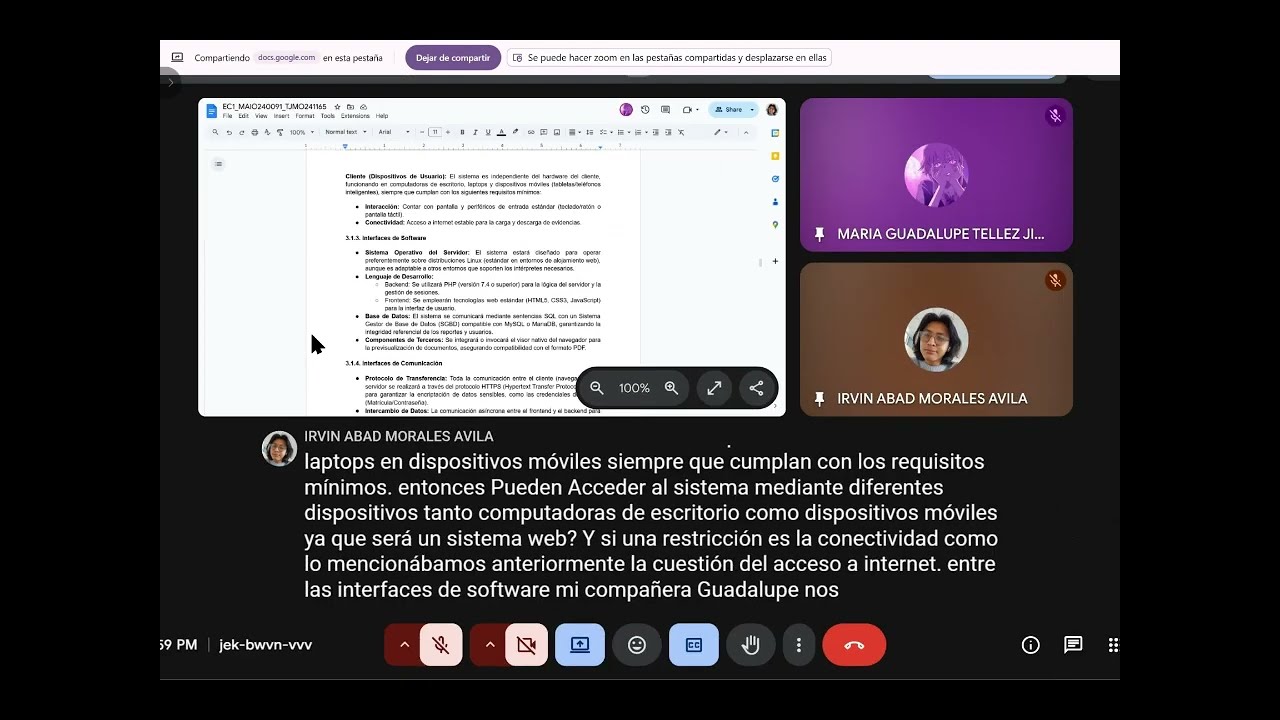Collapse the Docs menus with chevron
This screenshot has height=720, width=1280.
(746, 132)
